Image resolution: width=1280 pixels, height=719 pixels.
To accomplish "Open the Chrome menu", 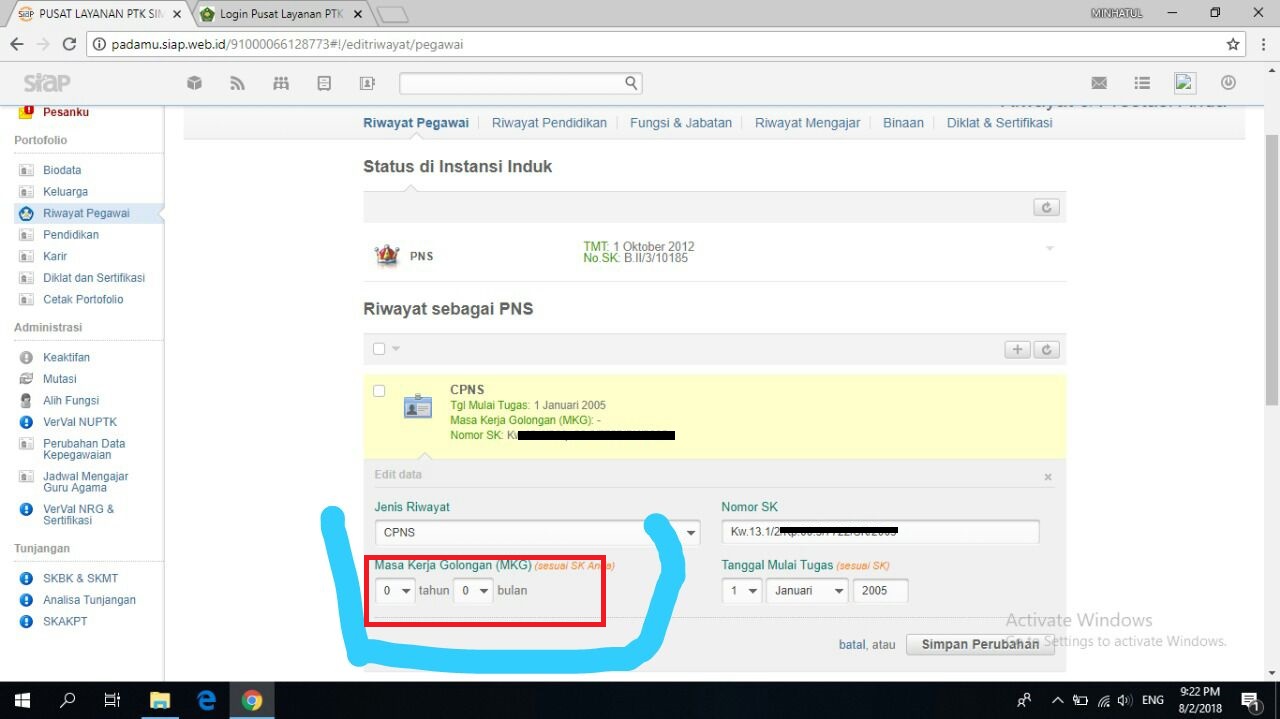I will click(1262, 44).
